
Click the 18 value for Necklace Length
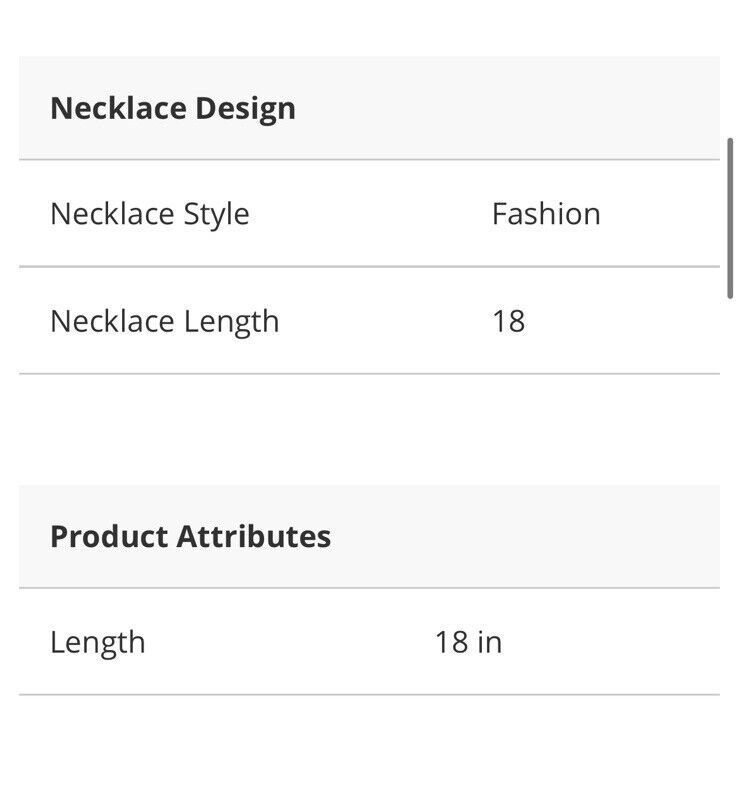pyautogui.click(x=508, y=321)
